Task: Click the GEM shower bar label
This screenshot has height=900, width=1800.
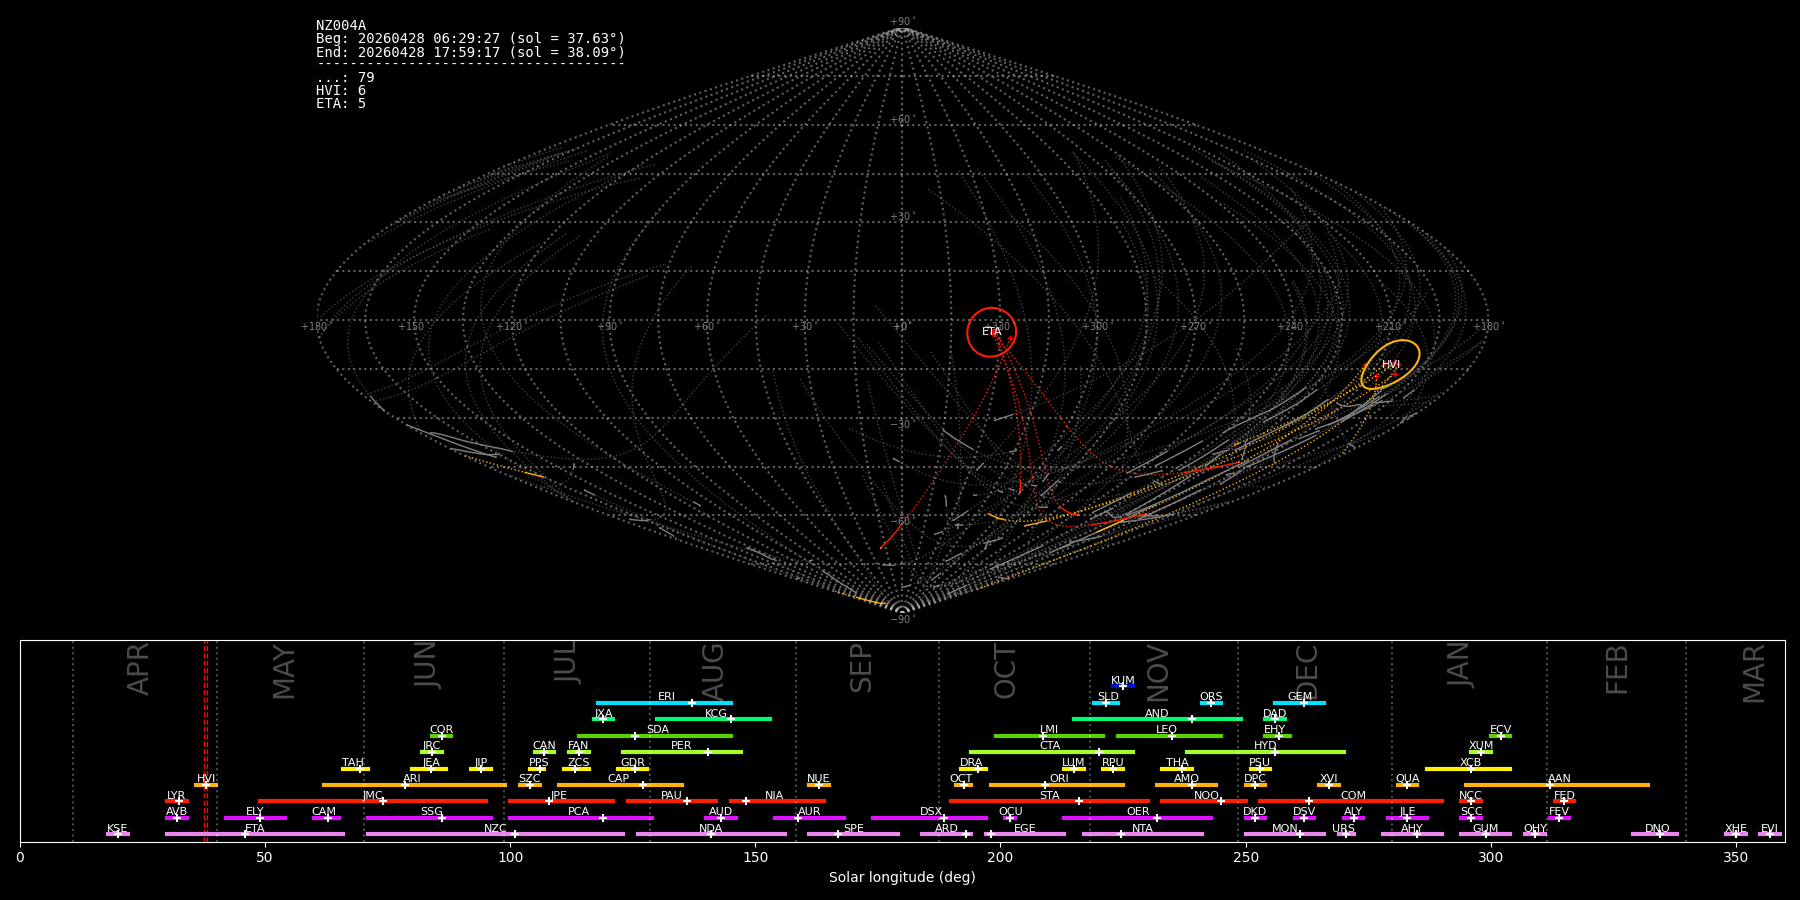Action: [1300, 697]
